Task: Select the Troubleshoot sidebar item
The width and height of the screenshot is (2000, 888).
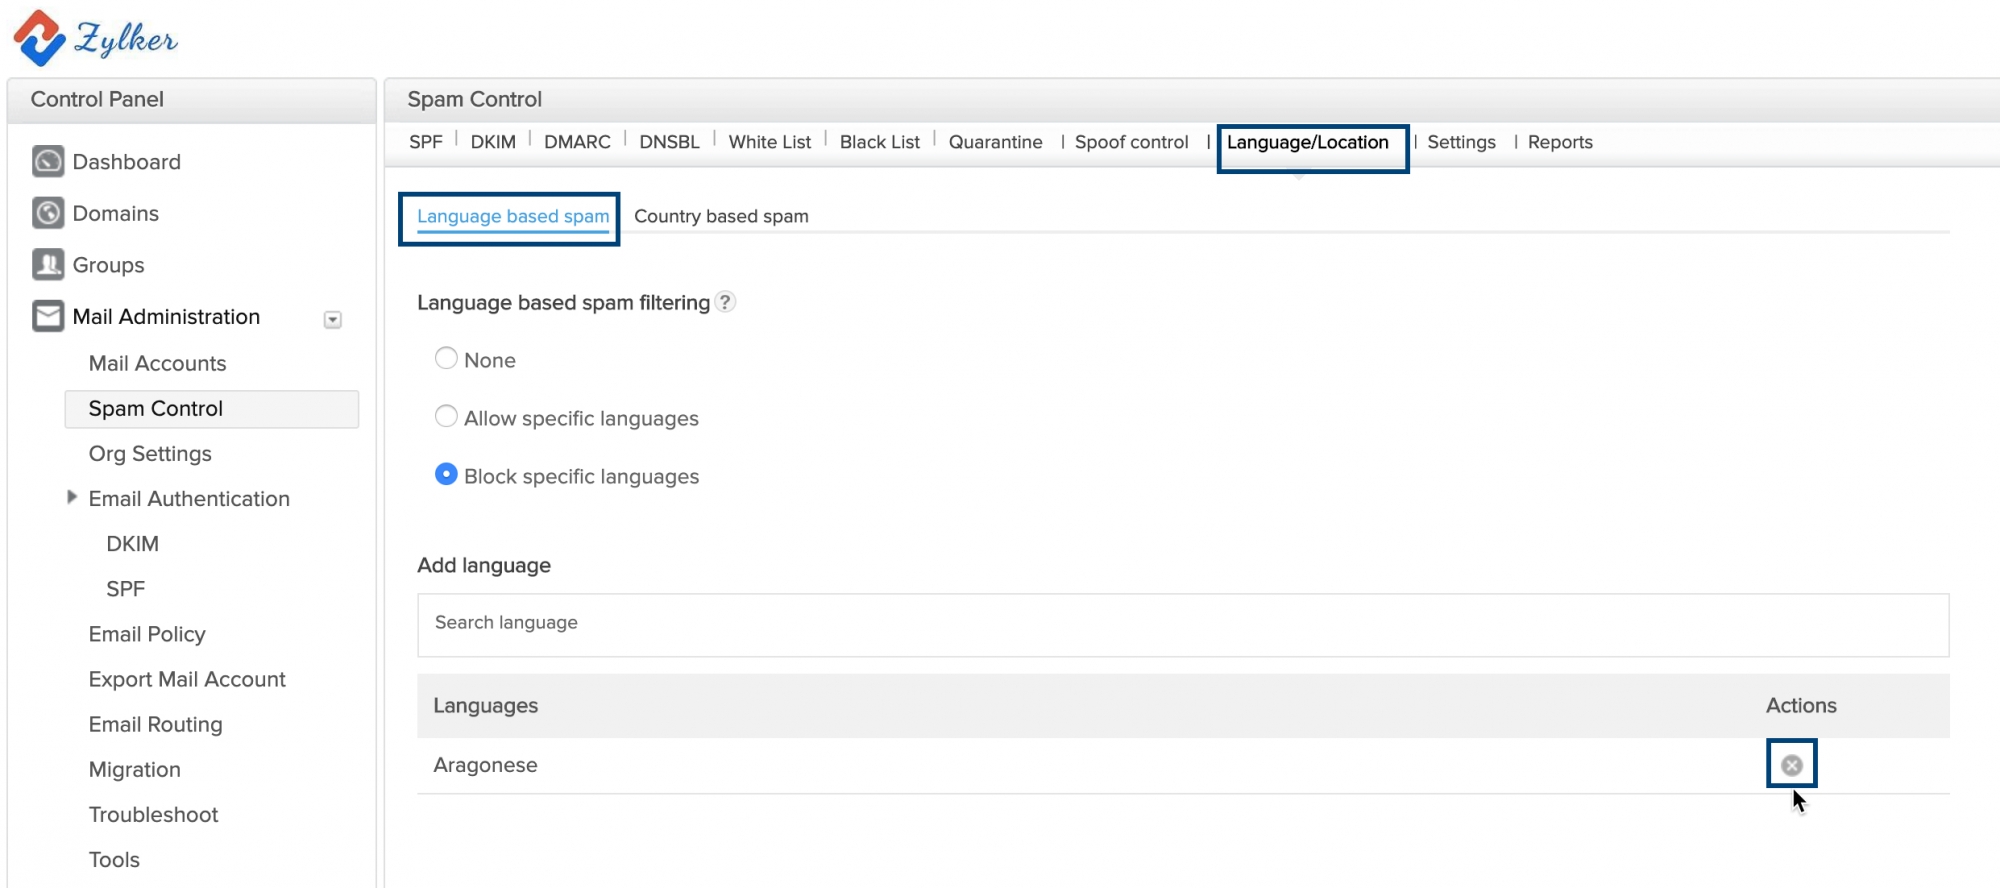Action: (x=153, y=814)
